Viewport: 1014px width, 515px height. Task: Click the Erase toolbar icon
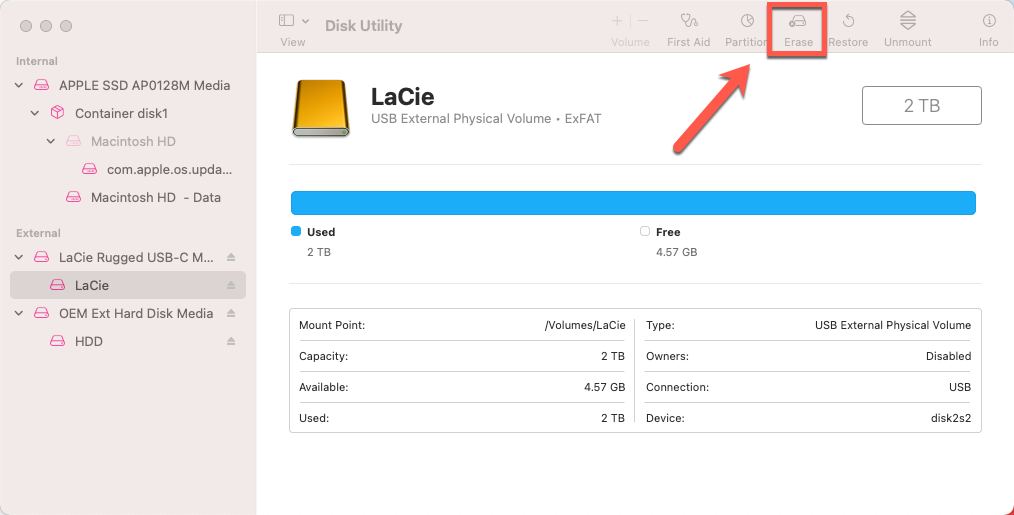(x=797, y=21)
